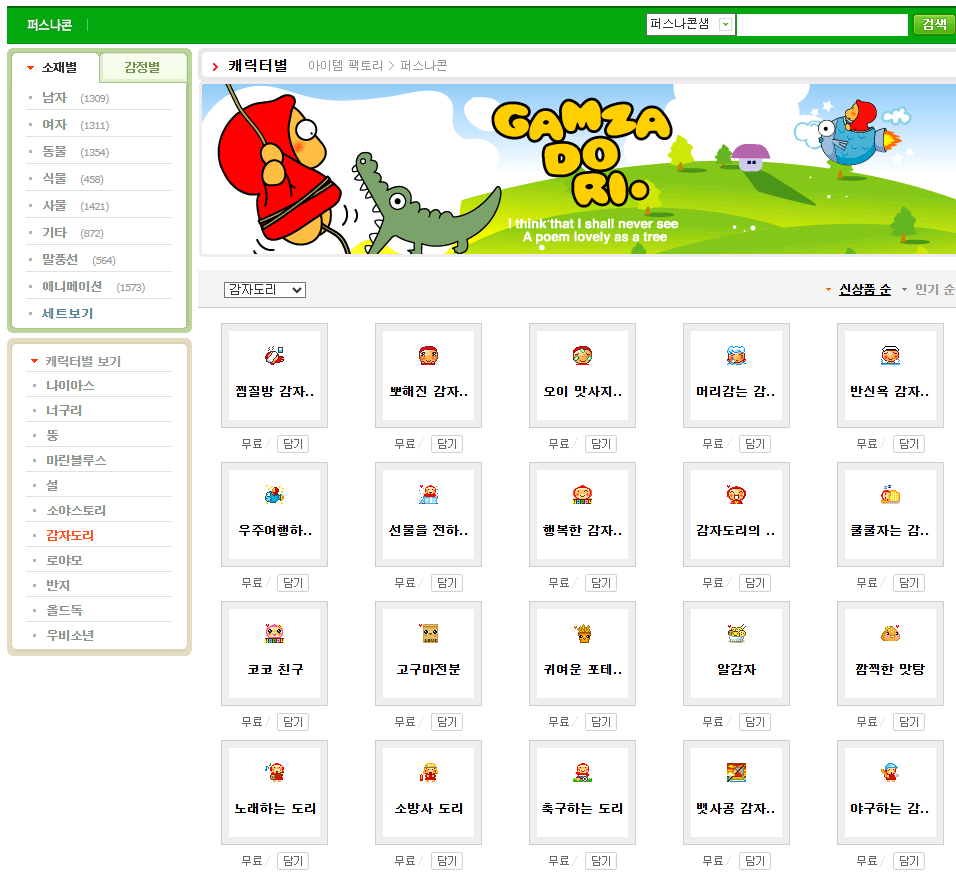
Task: Click the 감자도리의 emoticon icon
Action: pos(737,494)
